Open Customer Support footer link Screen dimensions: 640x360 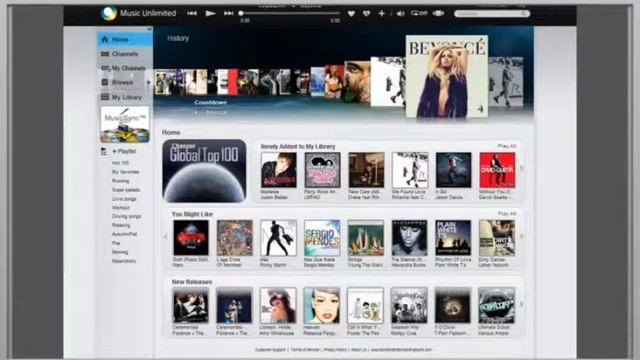[x=270, y=350]
